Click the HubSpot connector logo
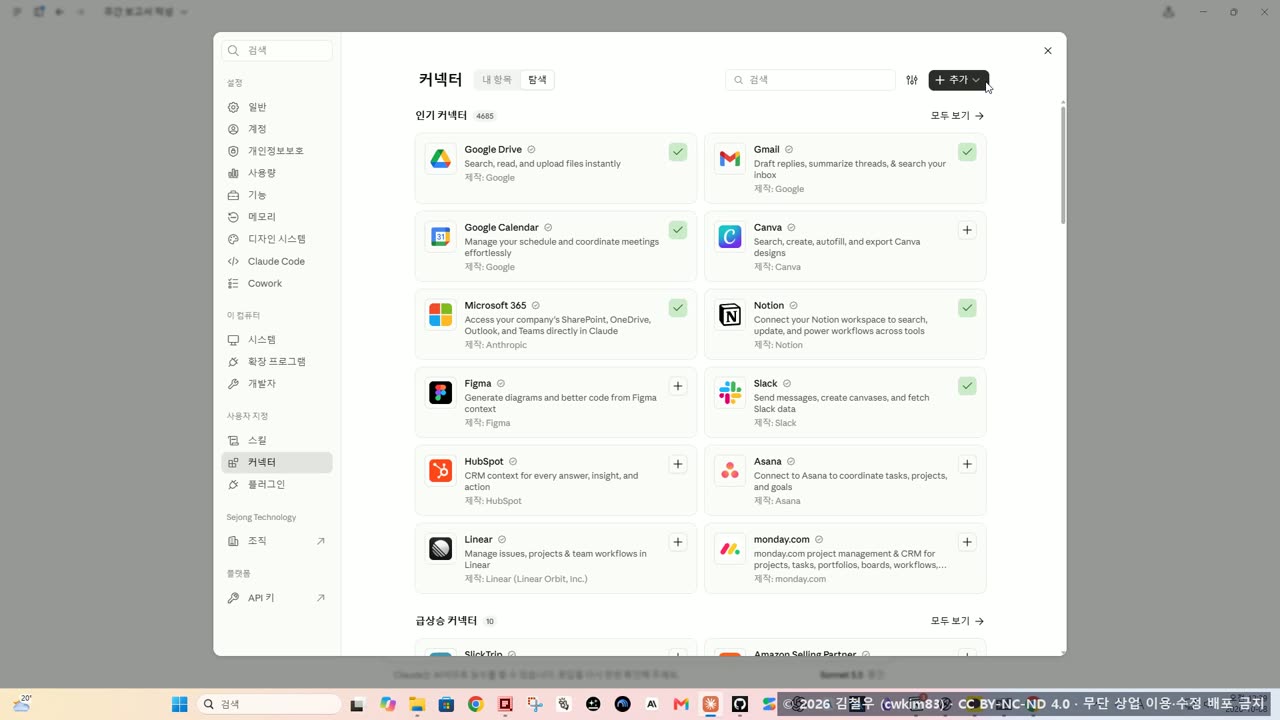The image size is (1280, 720). pos(441,470)
